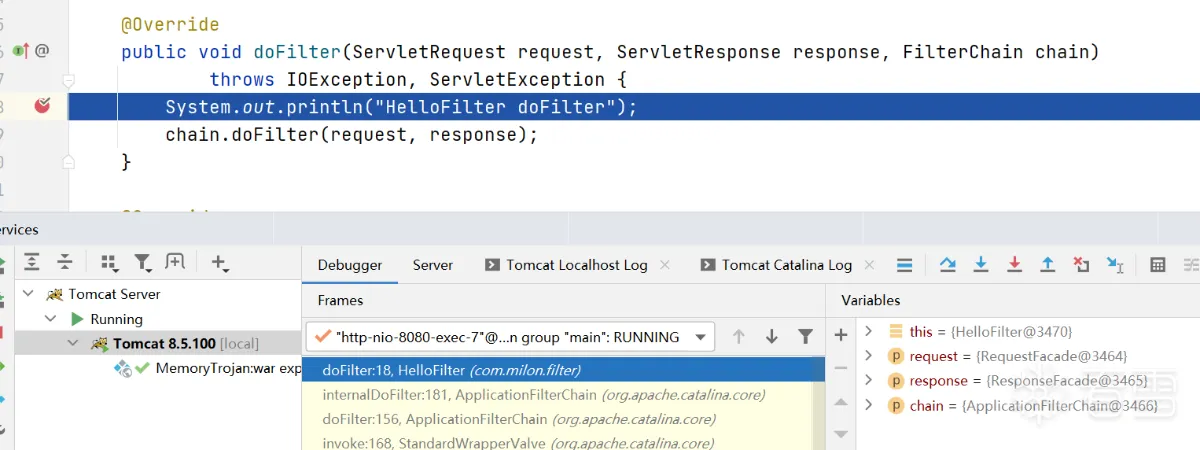Click the Run to Cursor icon
Viewport: 1200px width, 450px height.
tap(1115, 265)
